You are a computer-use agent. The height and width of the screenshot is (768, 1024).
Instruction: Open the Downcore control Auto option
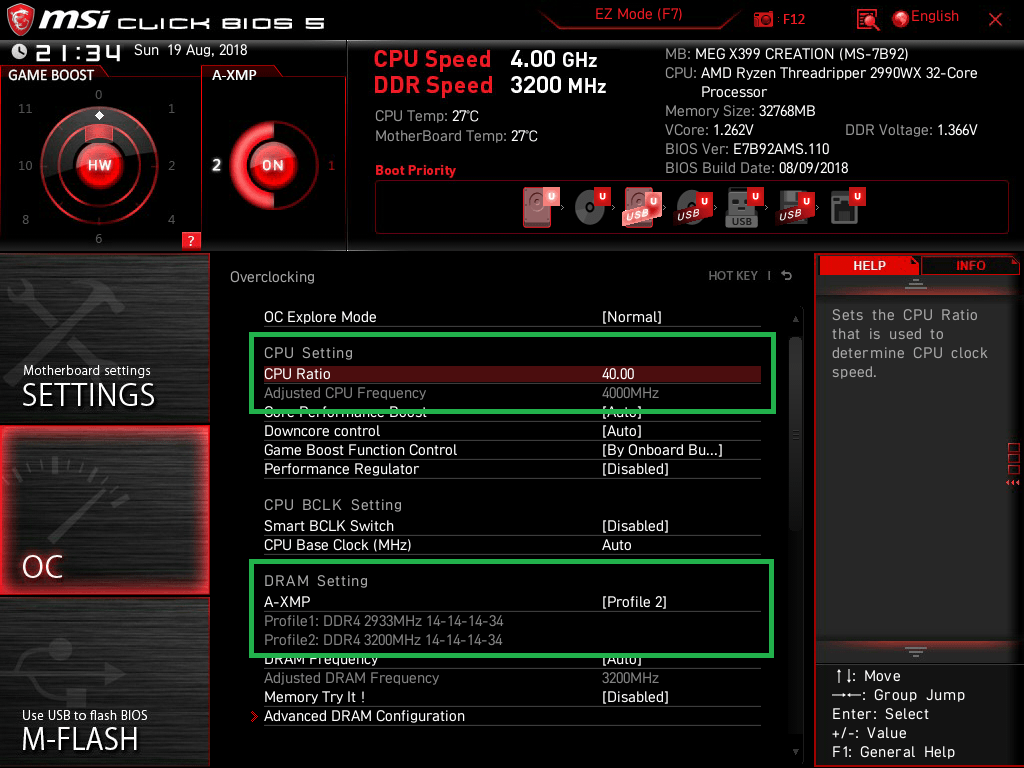[512, 431]
